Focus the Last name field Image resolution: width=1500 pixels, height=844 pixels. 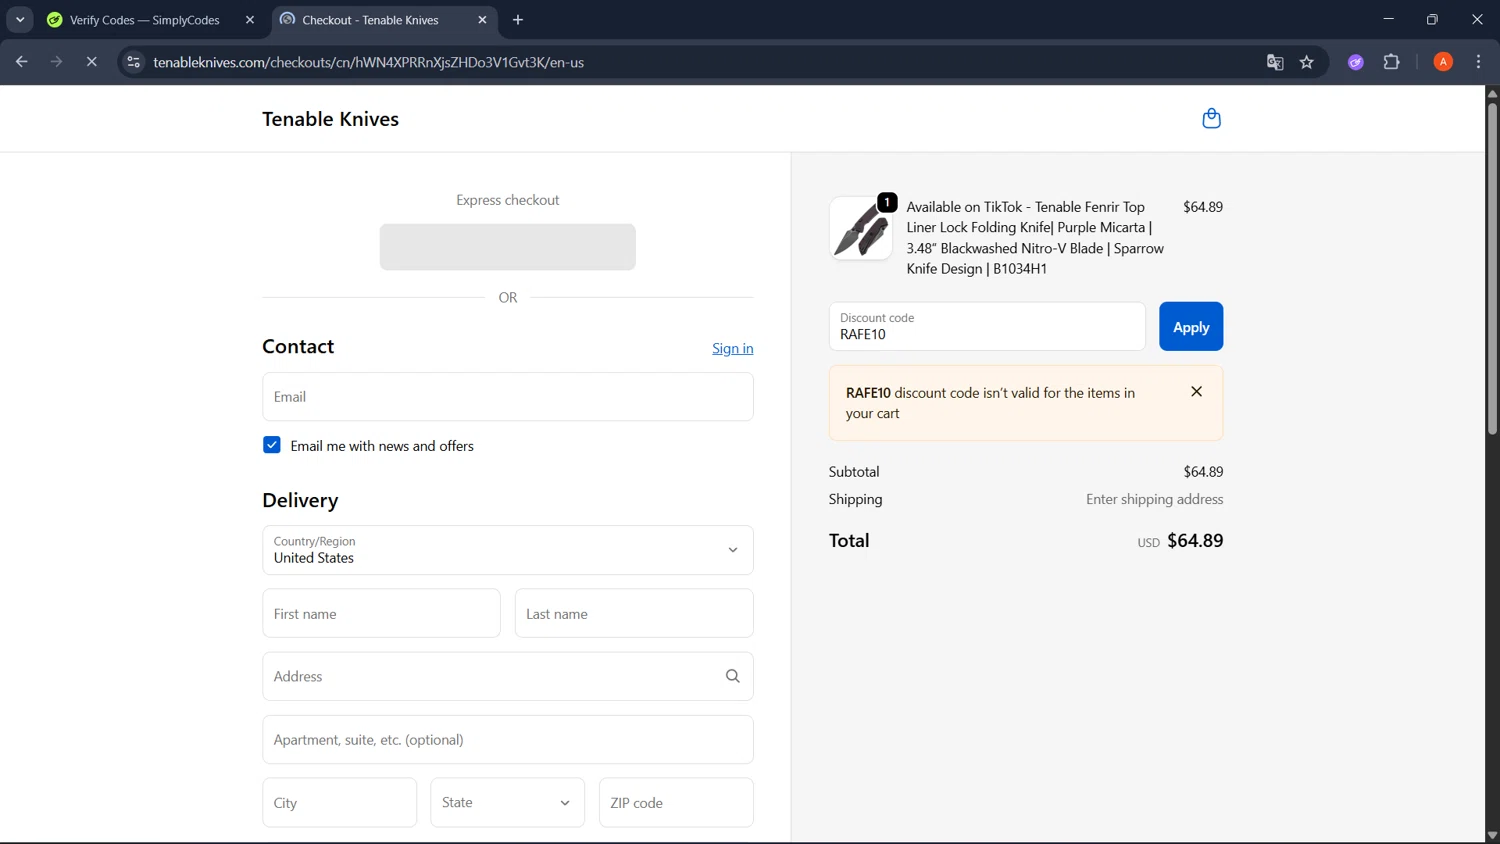pos(634,614)
